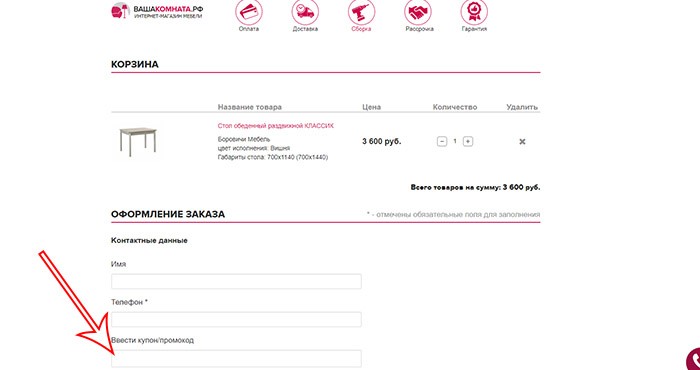Click the Габариты стола dimensions text
The width and height of the screenshot is (700, 370).
pos(273,157)
